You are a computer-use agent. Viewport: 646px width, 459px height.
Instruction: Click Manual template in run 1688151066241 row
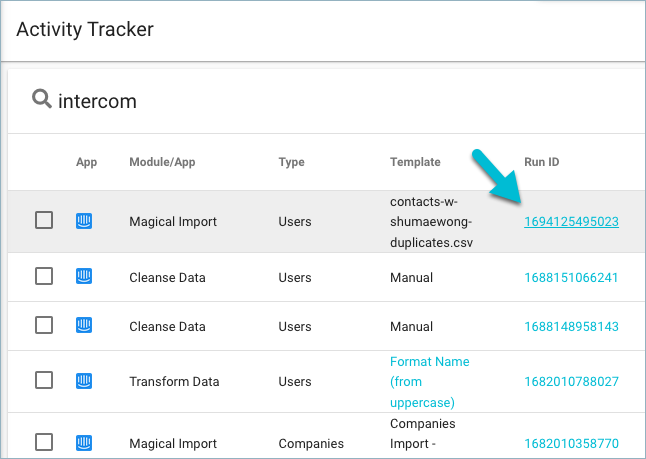pos(412,278)
